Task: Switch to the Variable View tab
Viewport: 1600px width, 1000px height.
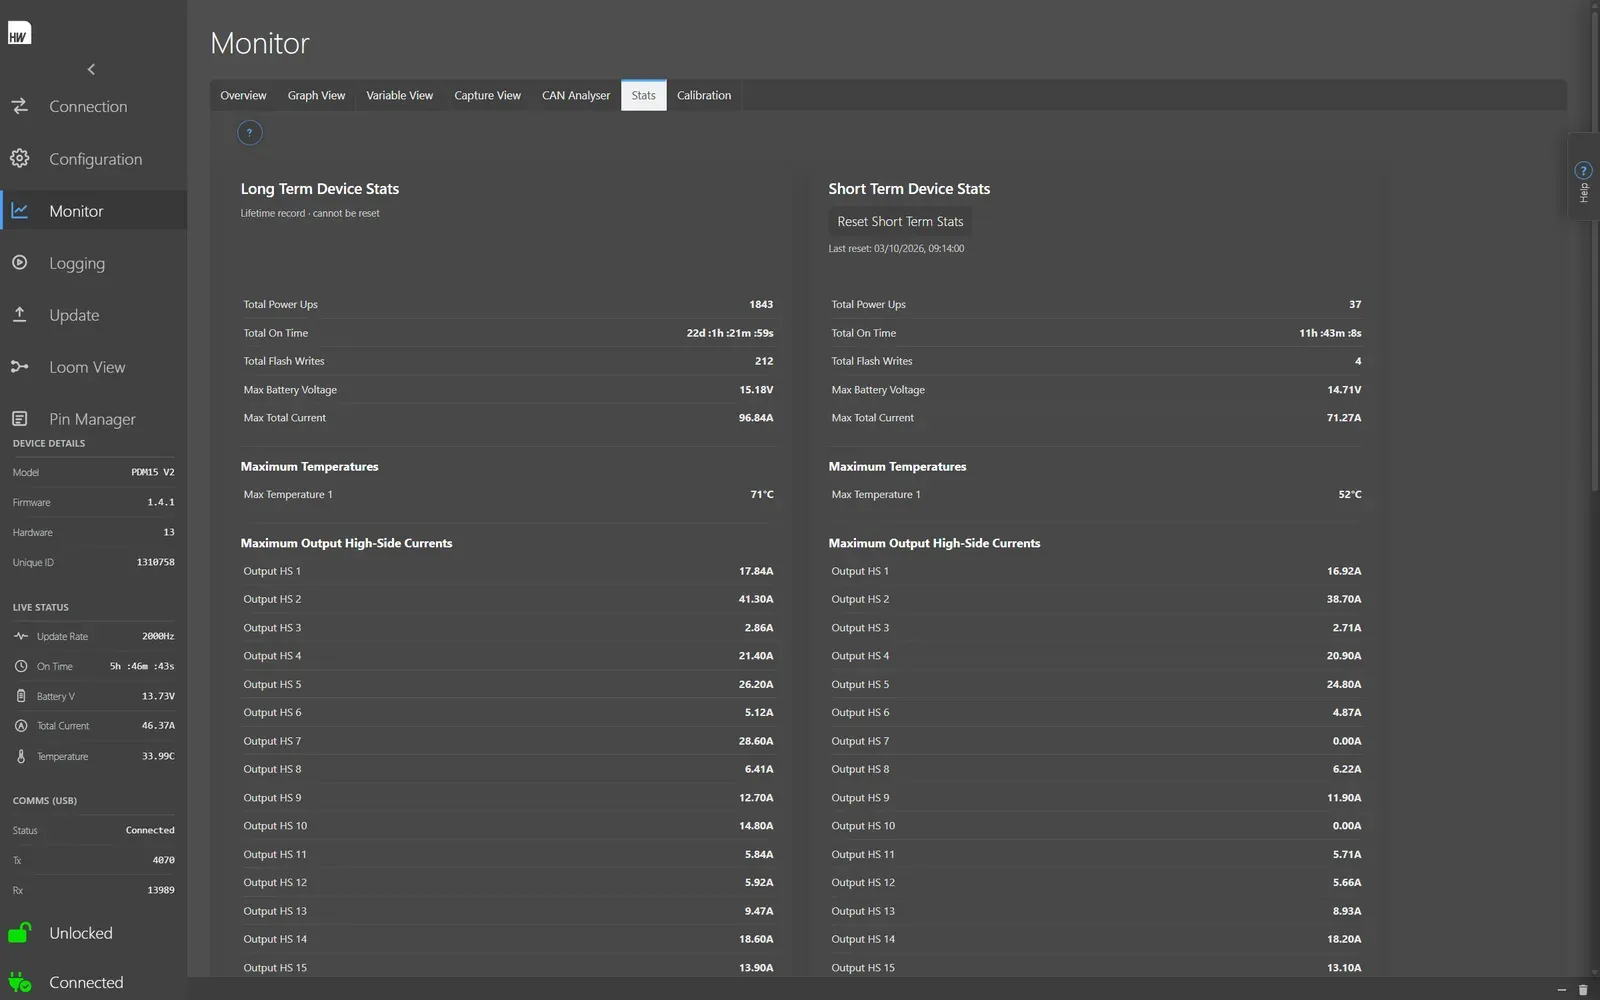Action: point(399,95)
